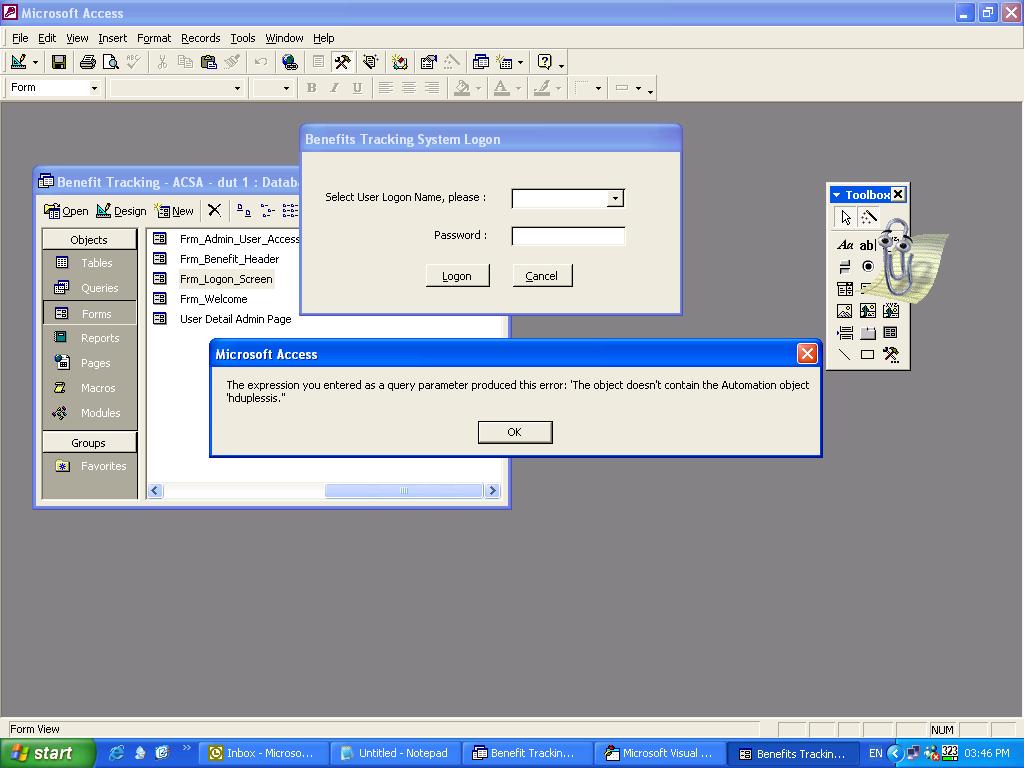
Task: Click the delete X icon in database window
Action: point(214,210)
